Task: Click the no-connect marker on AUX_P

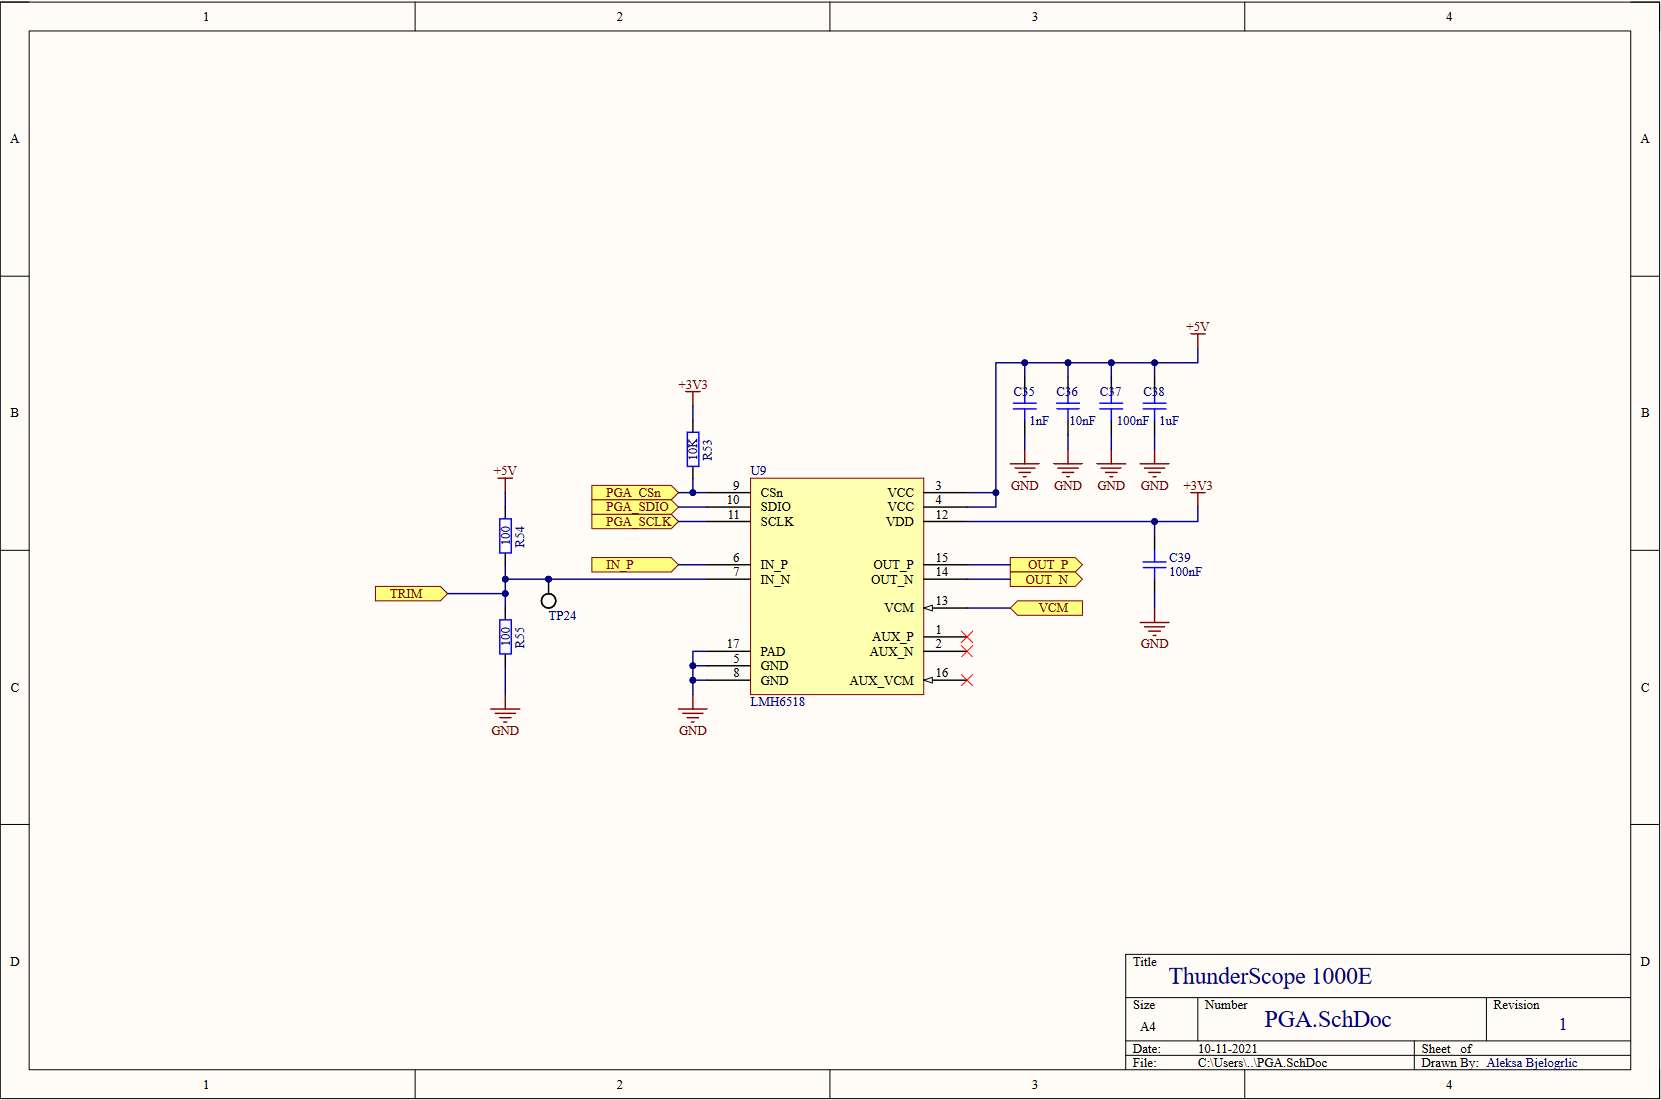Action: click(967, 637)
